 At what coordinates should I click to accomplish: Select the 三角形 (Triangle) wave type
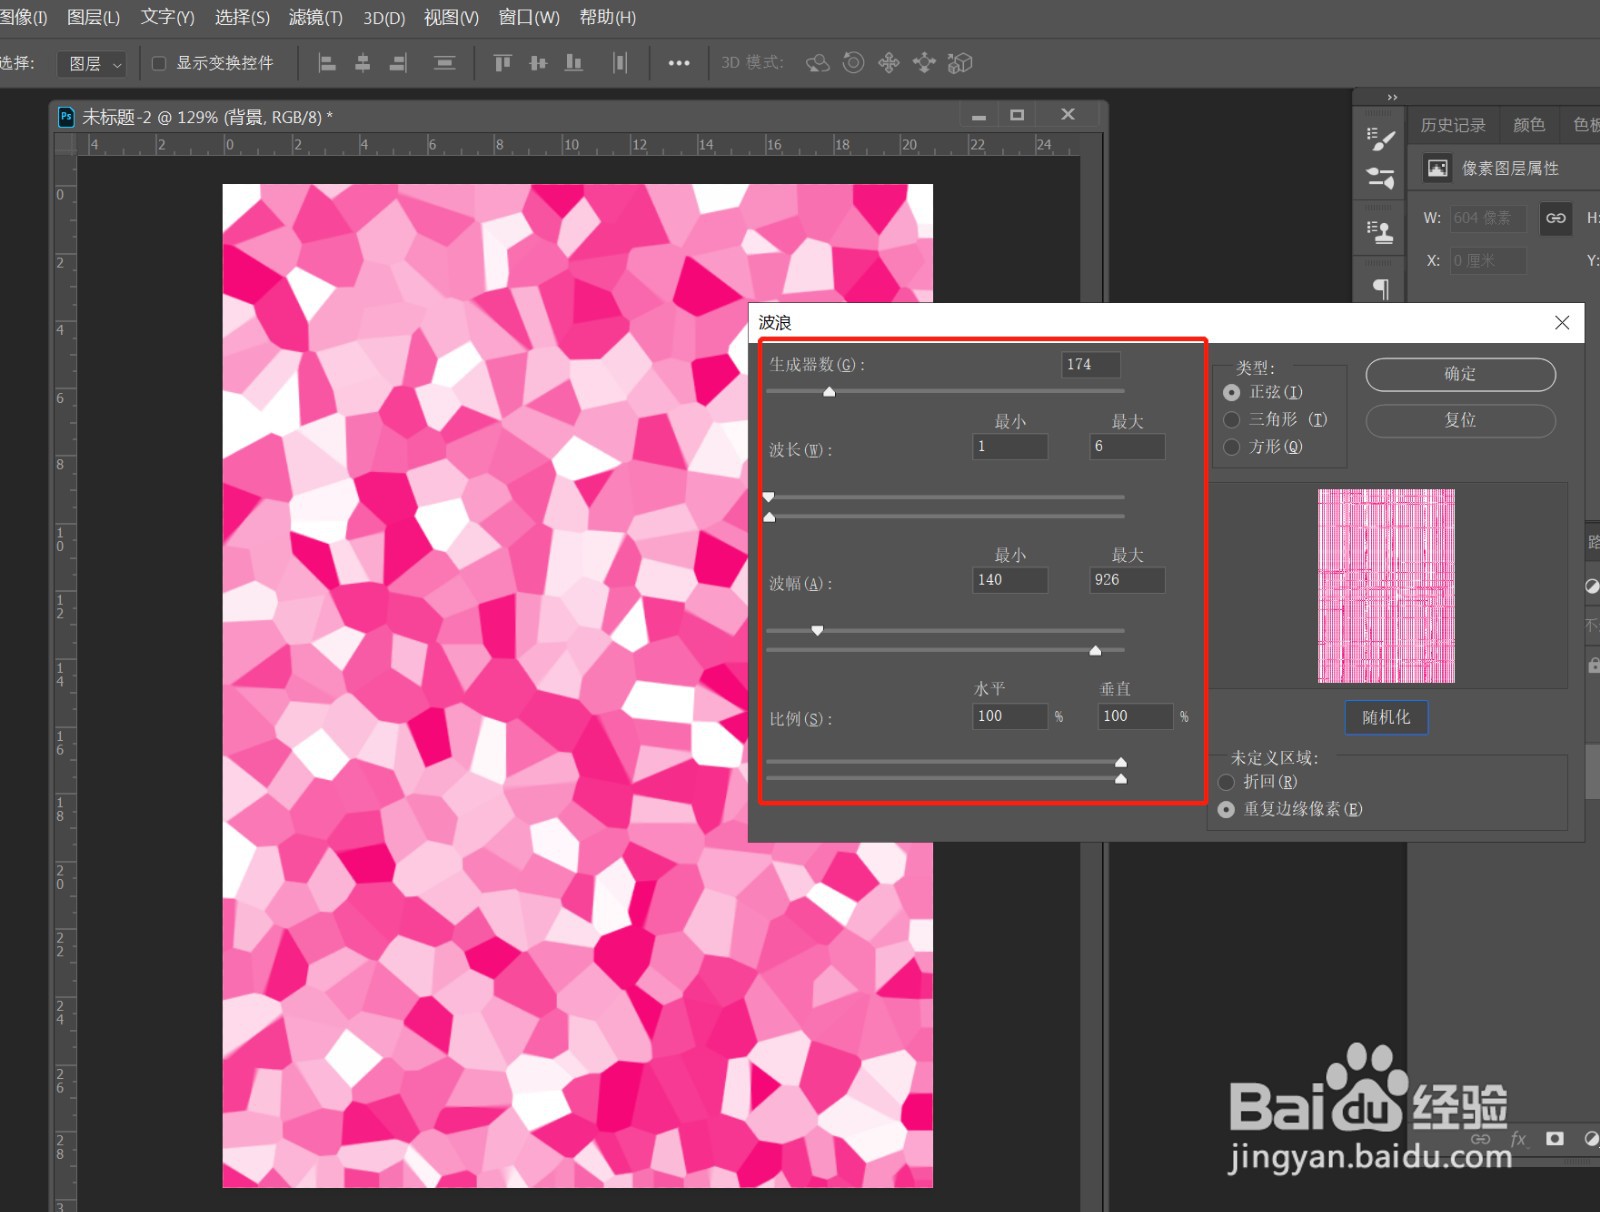pyautogui.click(x=1231, y=420)
